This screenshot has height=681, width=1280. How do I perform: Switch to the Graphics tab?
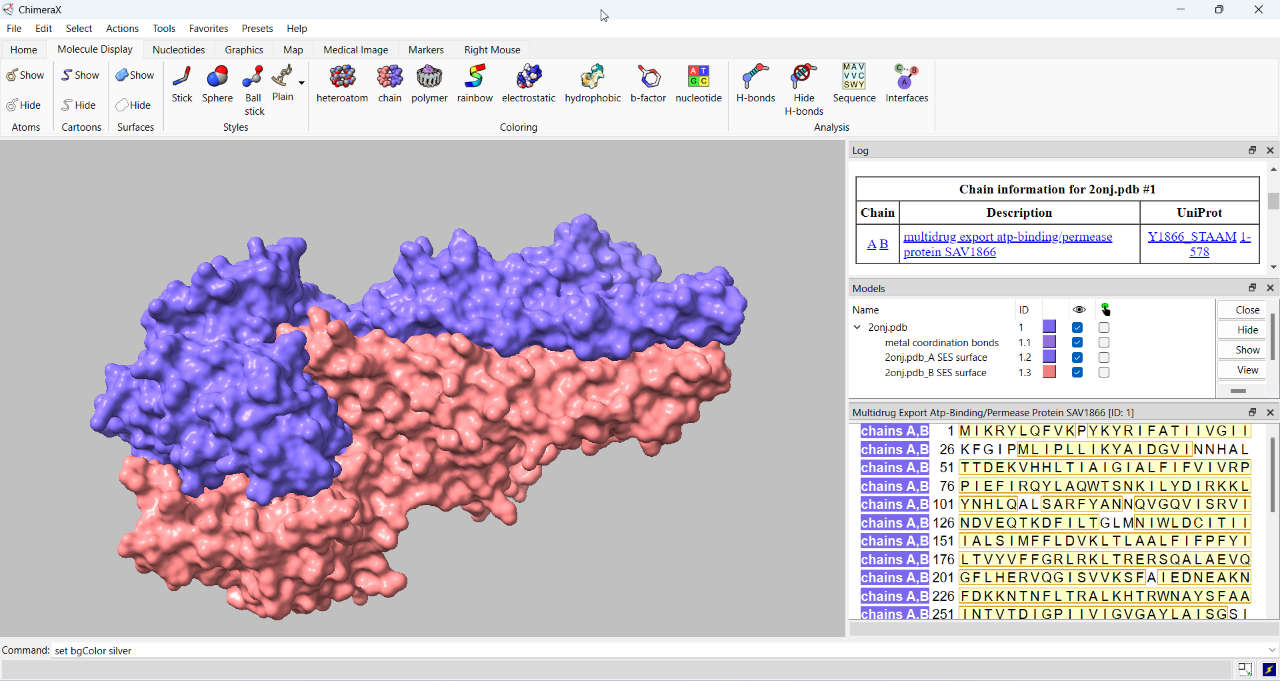[243, 49]
